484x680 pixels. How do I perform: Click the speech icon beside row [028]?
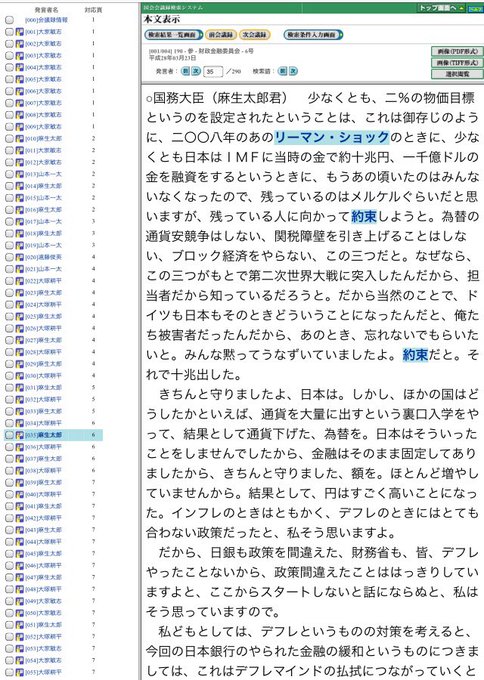coord(20,352)
